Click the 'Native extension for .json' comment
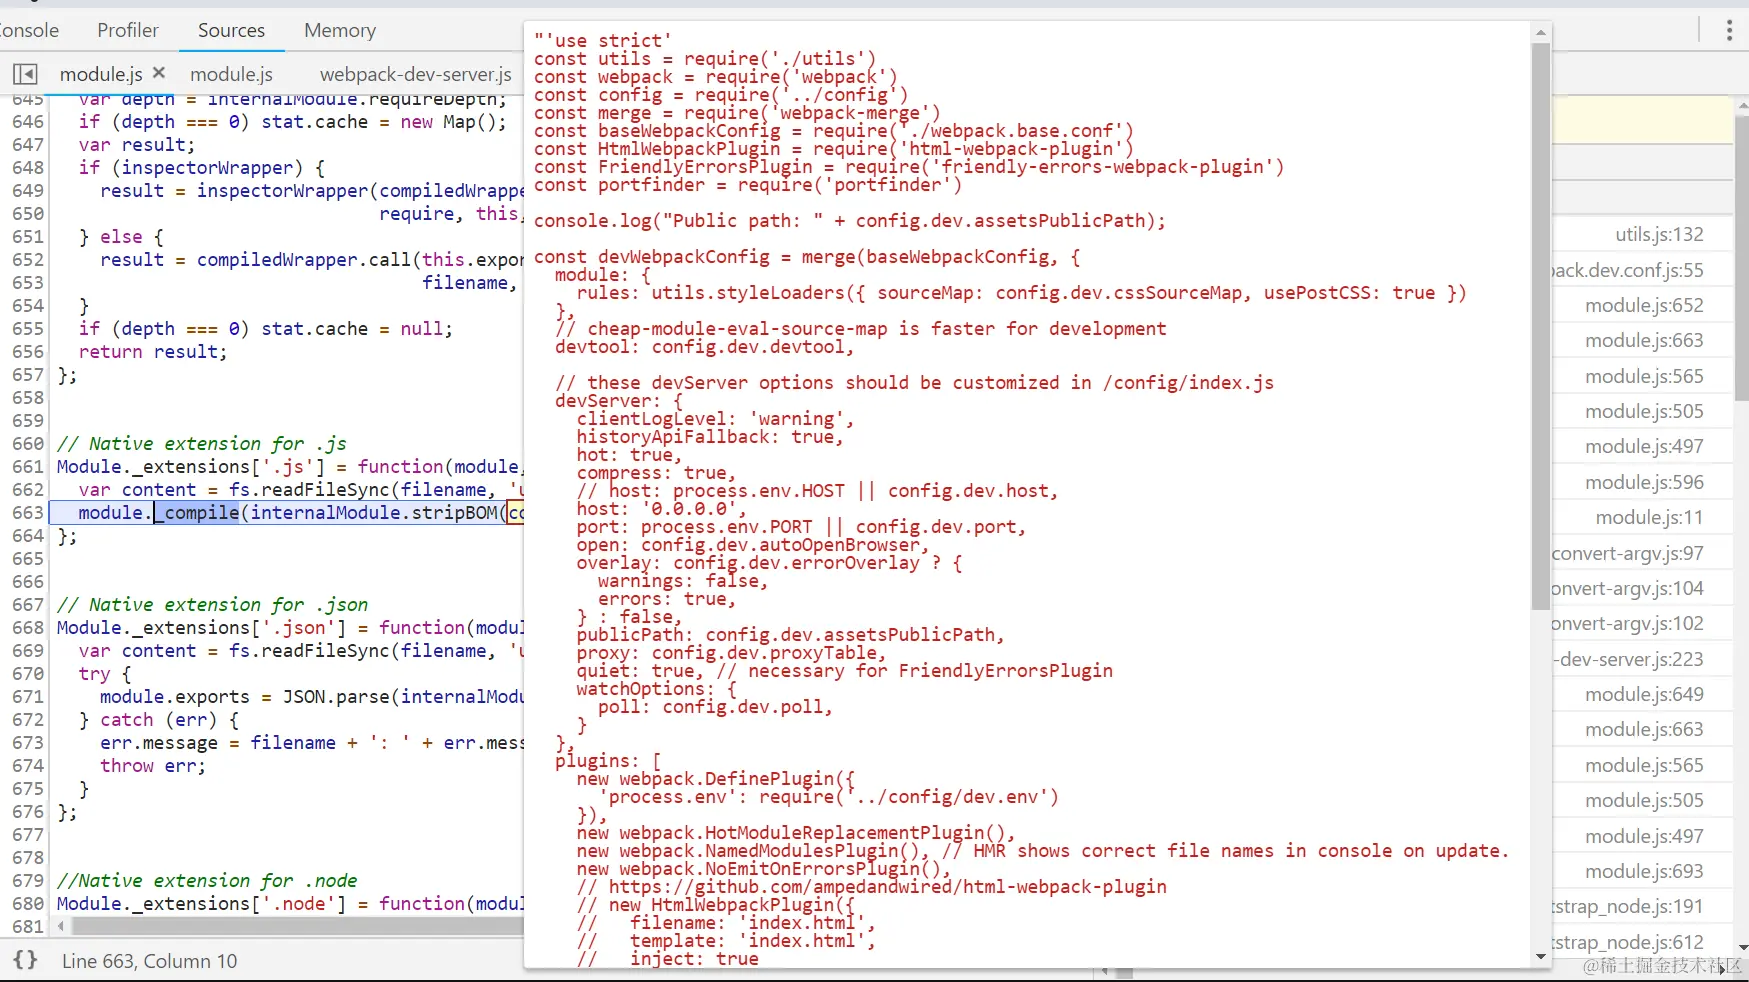 click(212, 604)
